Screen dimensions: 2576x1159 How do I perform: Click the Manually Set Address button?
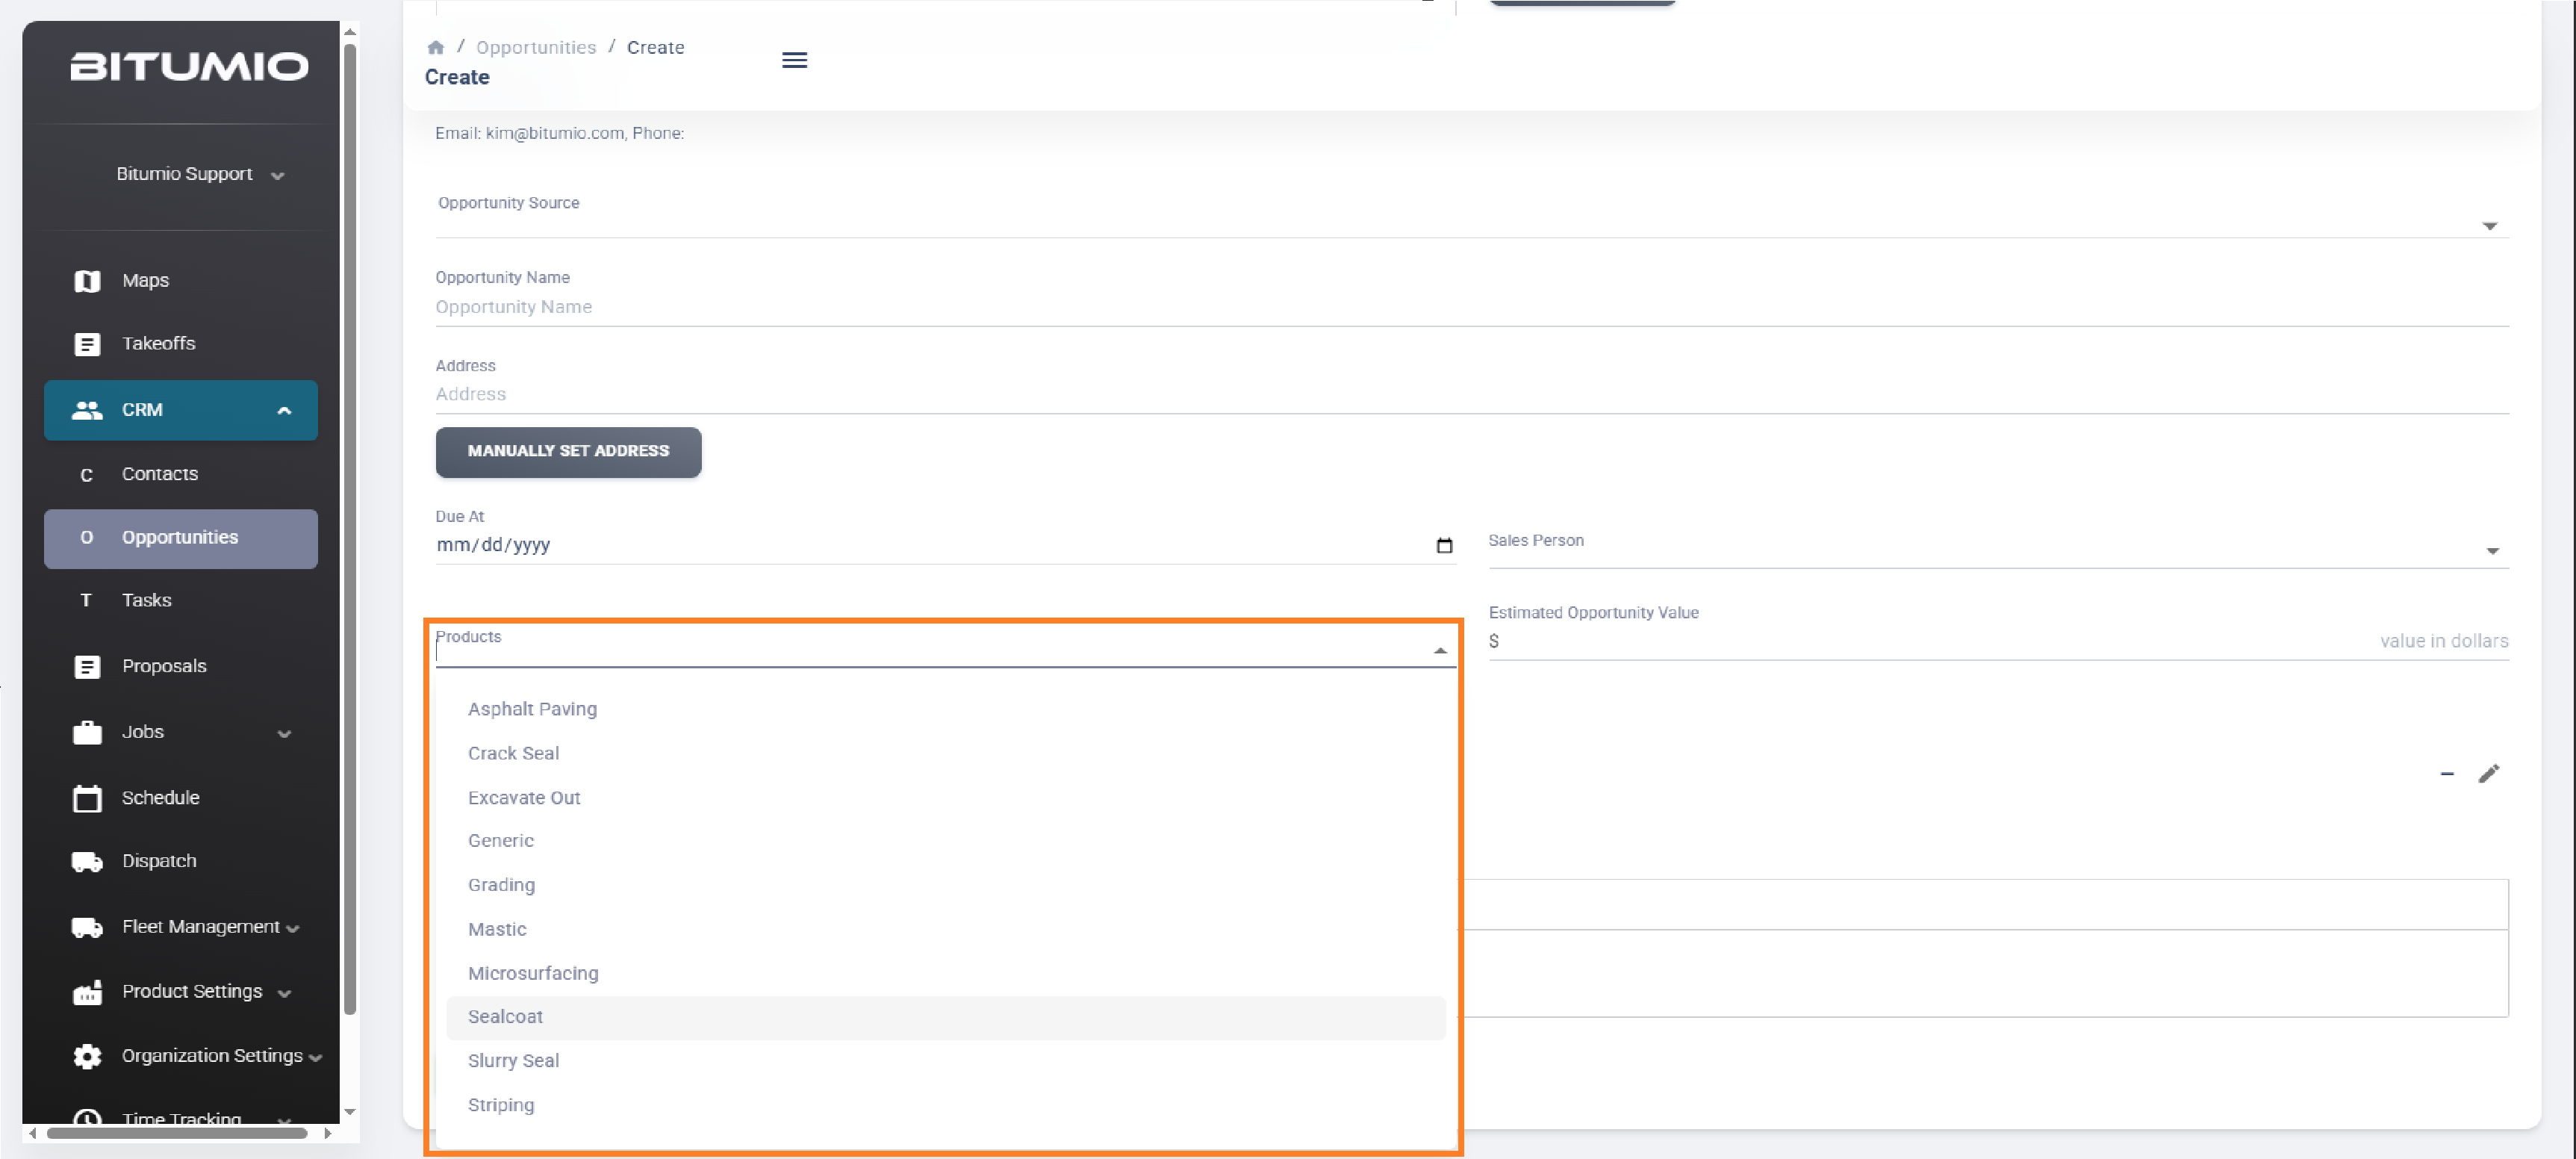click(568, 451)
